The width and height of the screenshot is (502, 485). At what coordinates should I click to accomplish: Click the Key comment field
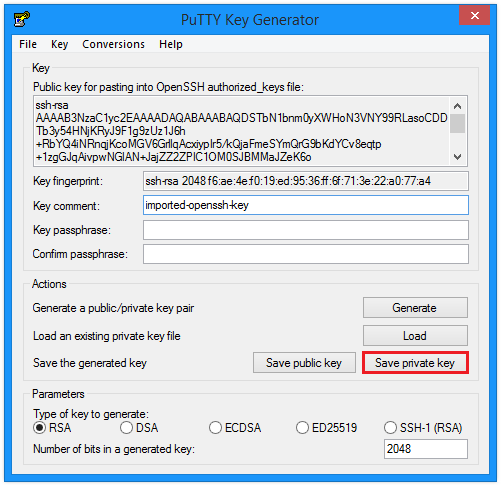[306, 205]
